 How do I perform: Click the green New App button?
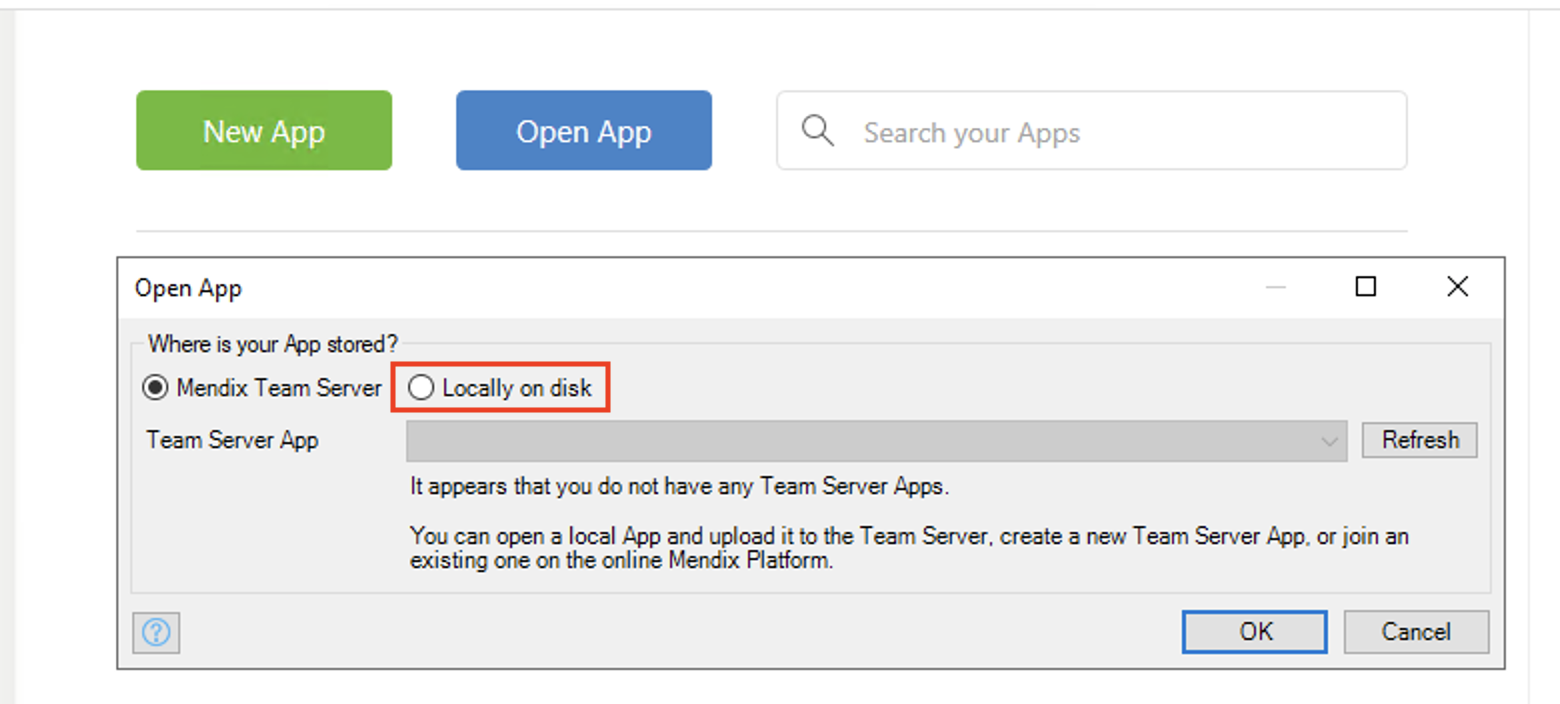click(264, 131)
